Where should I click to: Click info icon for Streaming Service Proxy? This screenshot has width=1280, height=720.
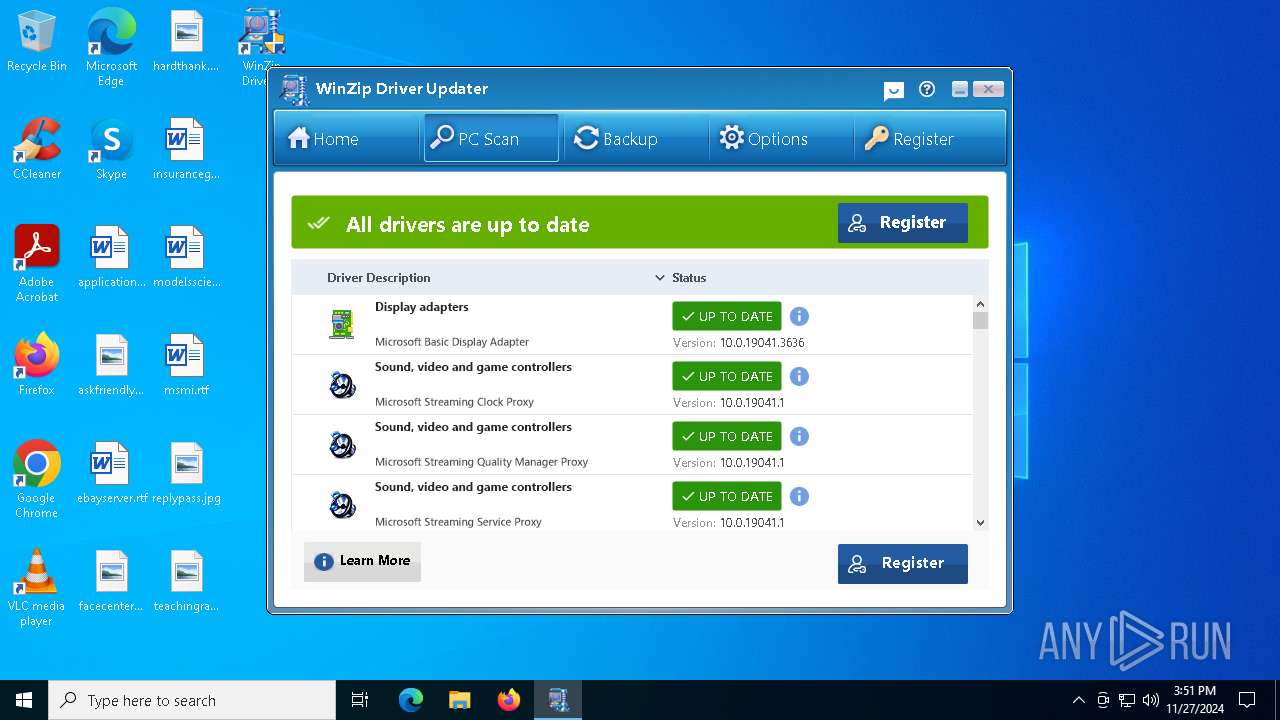coord(799,496)
